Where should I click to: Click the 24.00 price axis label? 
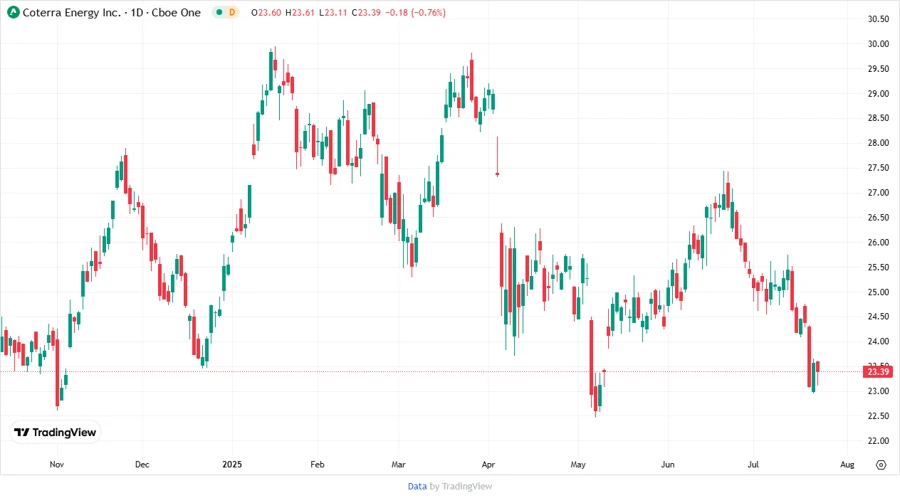[878, 341]
